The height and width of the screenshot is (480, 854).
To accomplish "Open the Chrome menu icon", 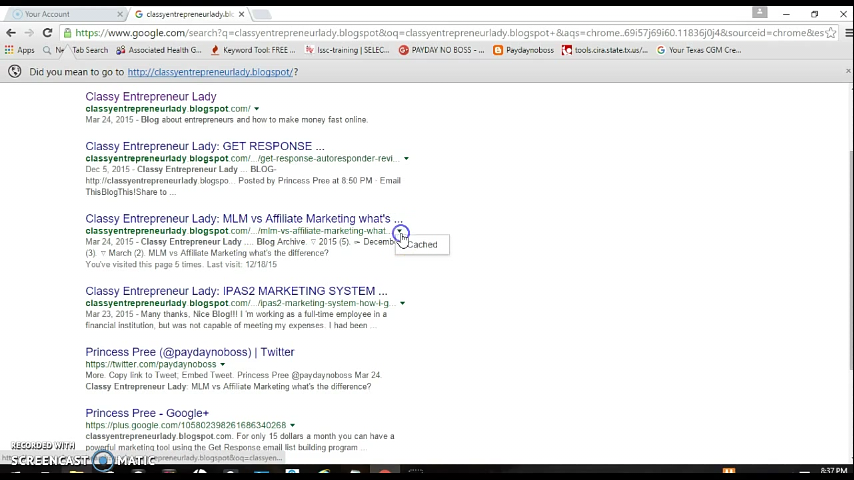I will (x=849, y=33).
